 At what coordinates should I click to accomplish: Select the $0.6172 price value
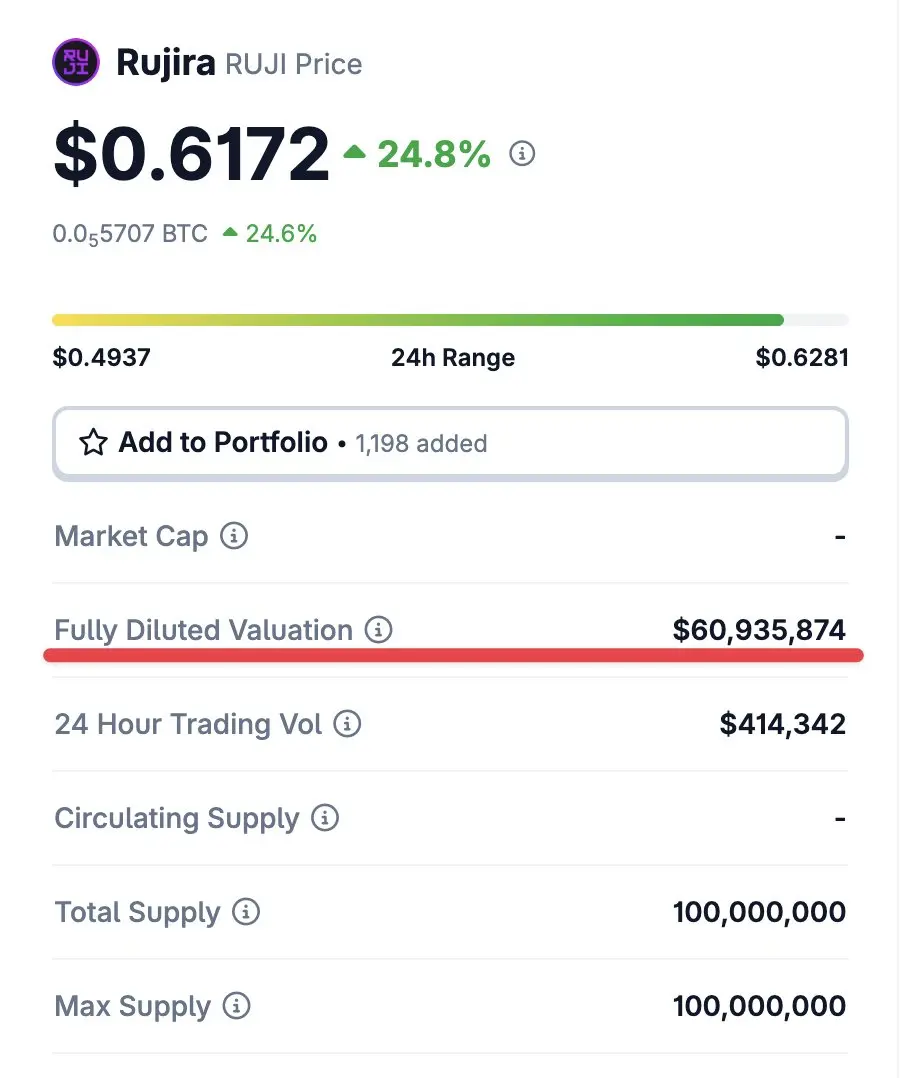pos(191,153)
